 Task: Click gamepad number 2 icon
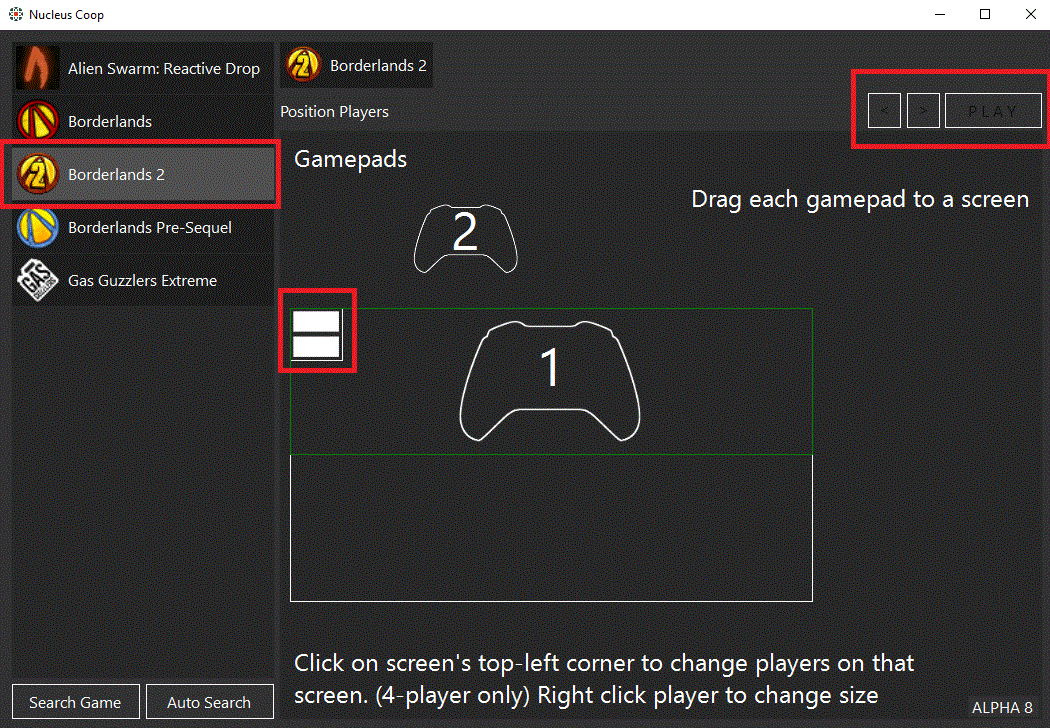coord(465,238)
